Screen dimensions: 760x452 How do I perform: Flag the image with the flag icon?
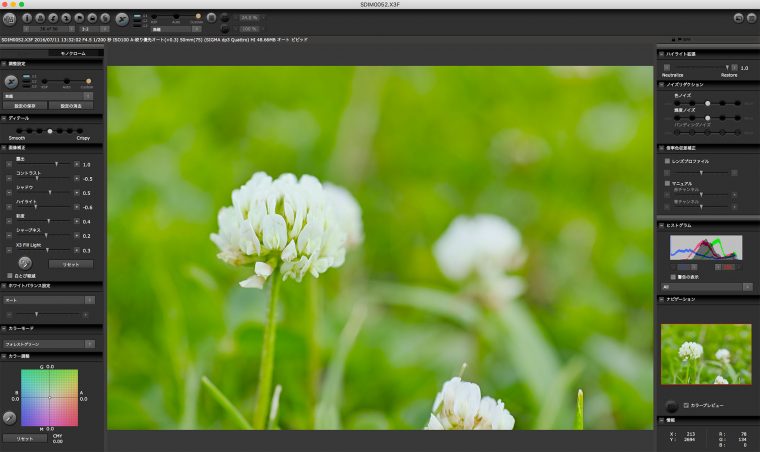click(79, 18)
